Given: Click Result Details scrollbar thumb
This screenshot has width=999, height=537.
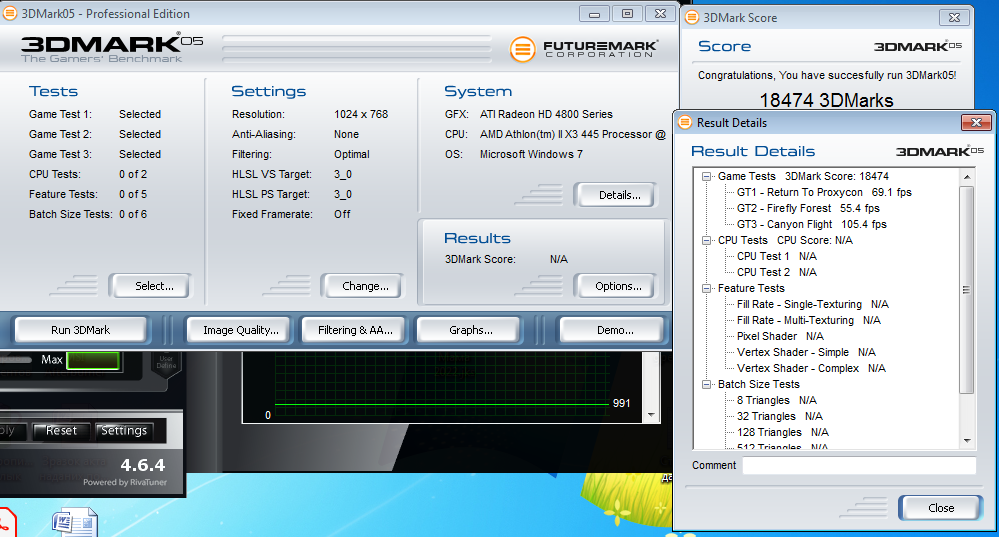Looking at the screenshot, I should click(x=967, y=290).
